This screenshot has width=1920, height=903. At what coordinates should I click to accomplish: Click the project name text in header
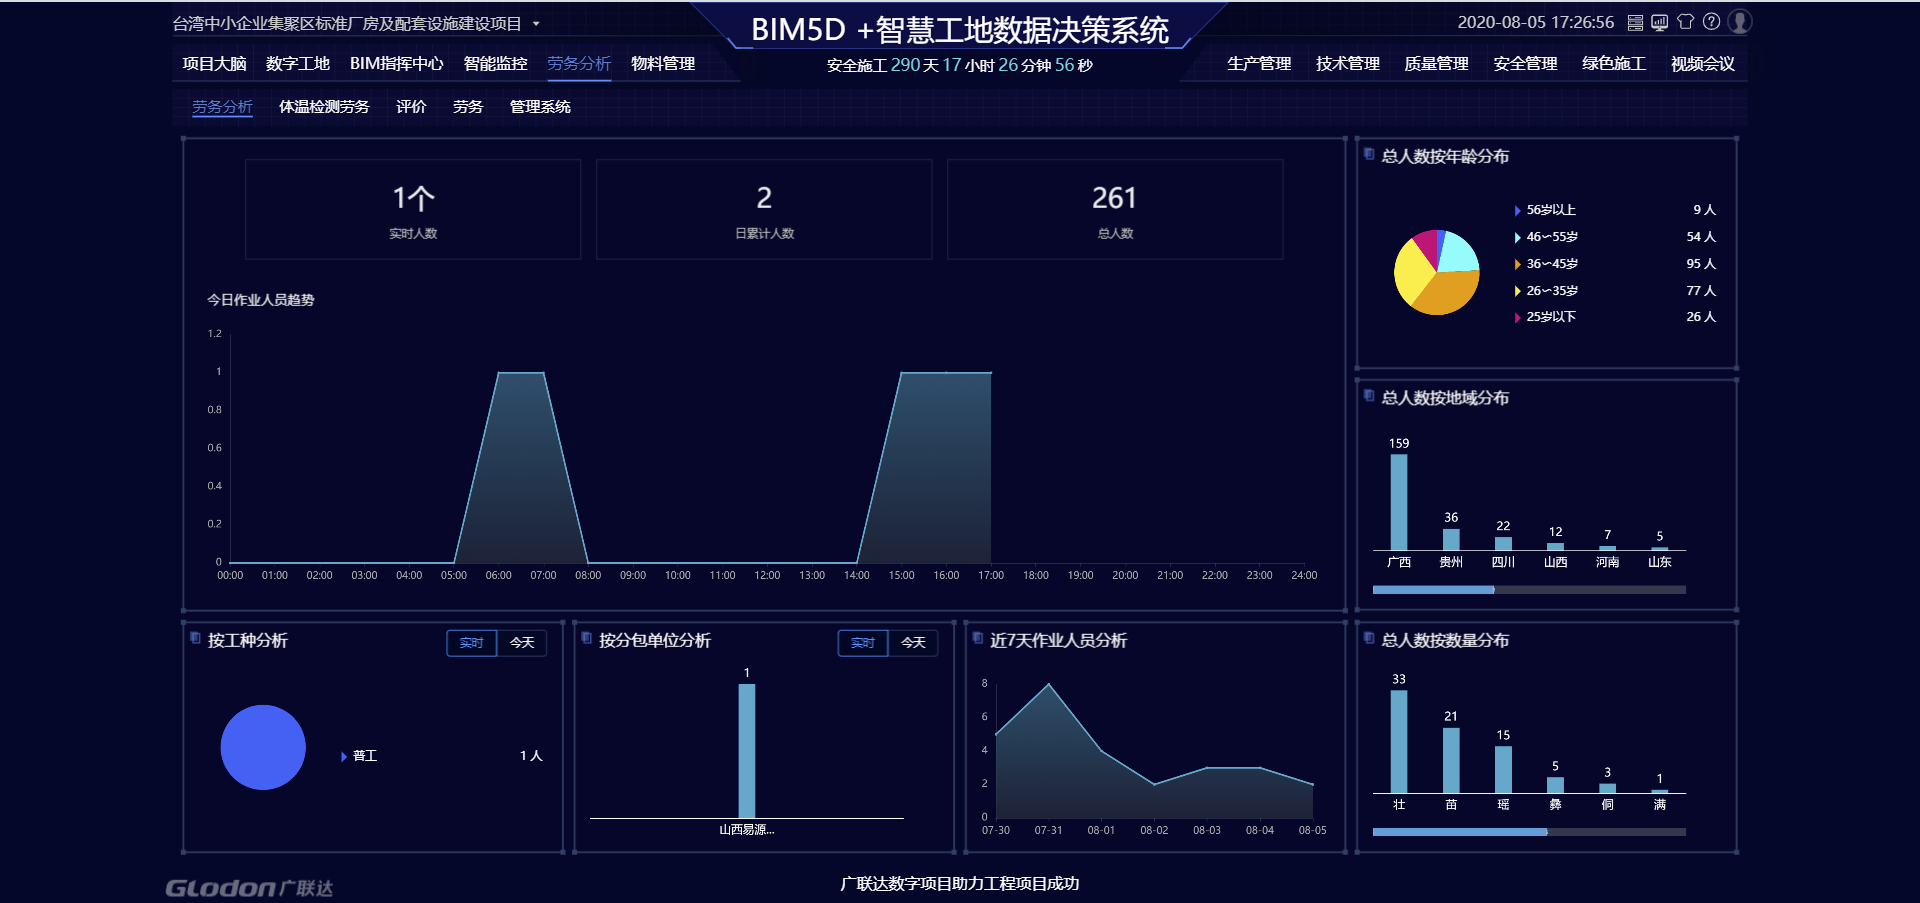tap(347, 24)
